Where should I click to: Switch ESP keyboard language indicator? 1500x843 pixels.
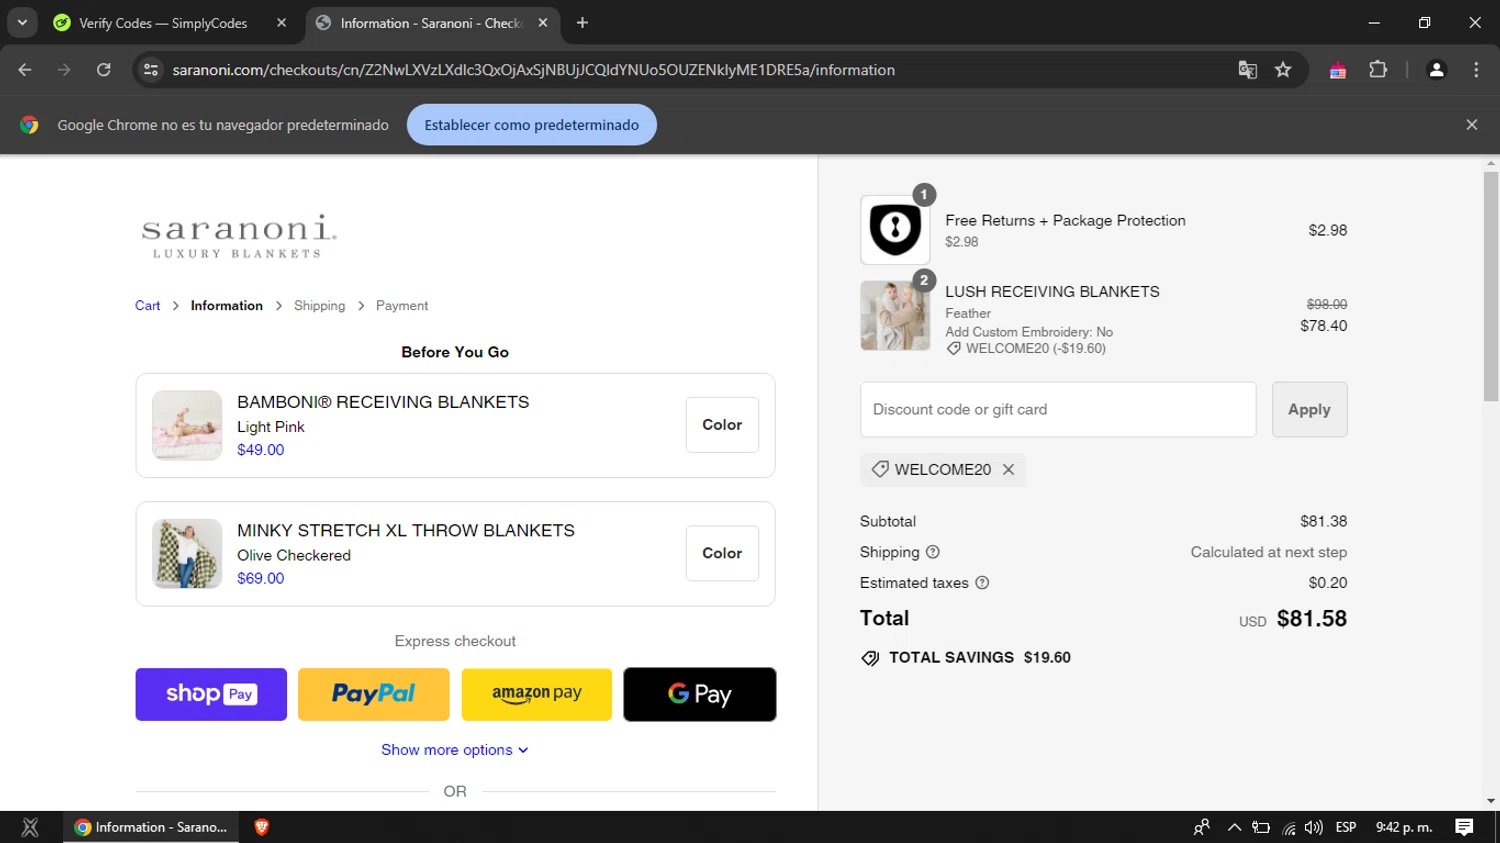click(x=1346, y=827)
